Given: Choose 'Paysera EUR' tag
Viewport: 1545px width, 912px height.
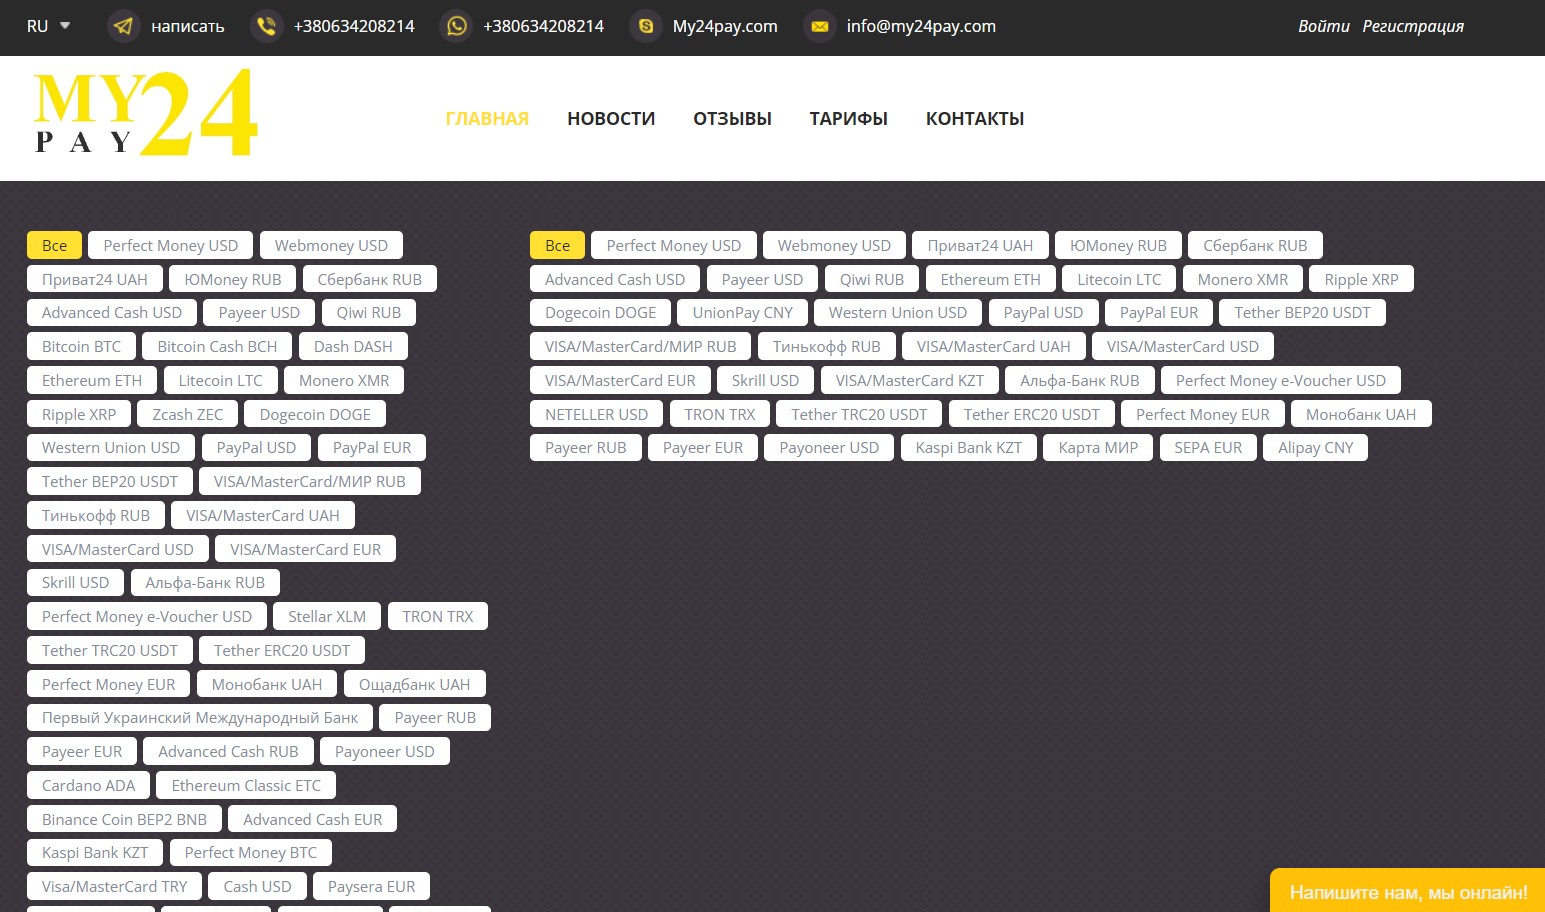Looking at the screenshot, I should point(371,887).
